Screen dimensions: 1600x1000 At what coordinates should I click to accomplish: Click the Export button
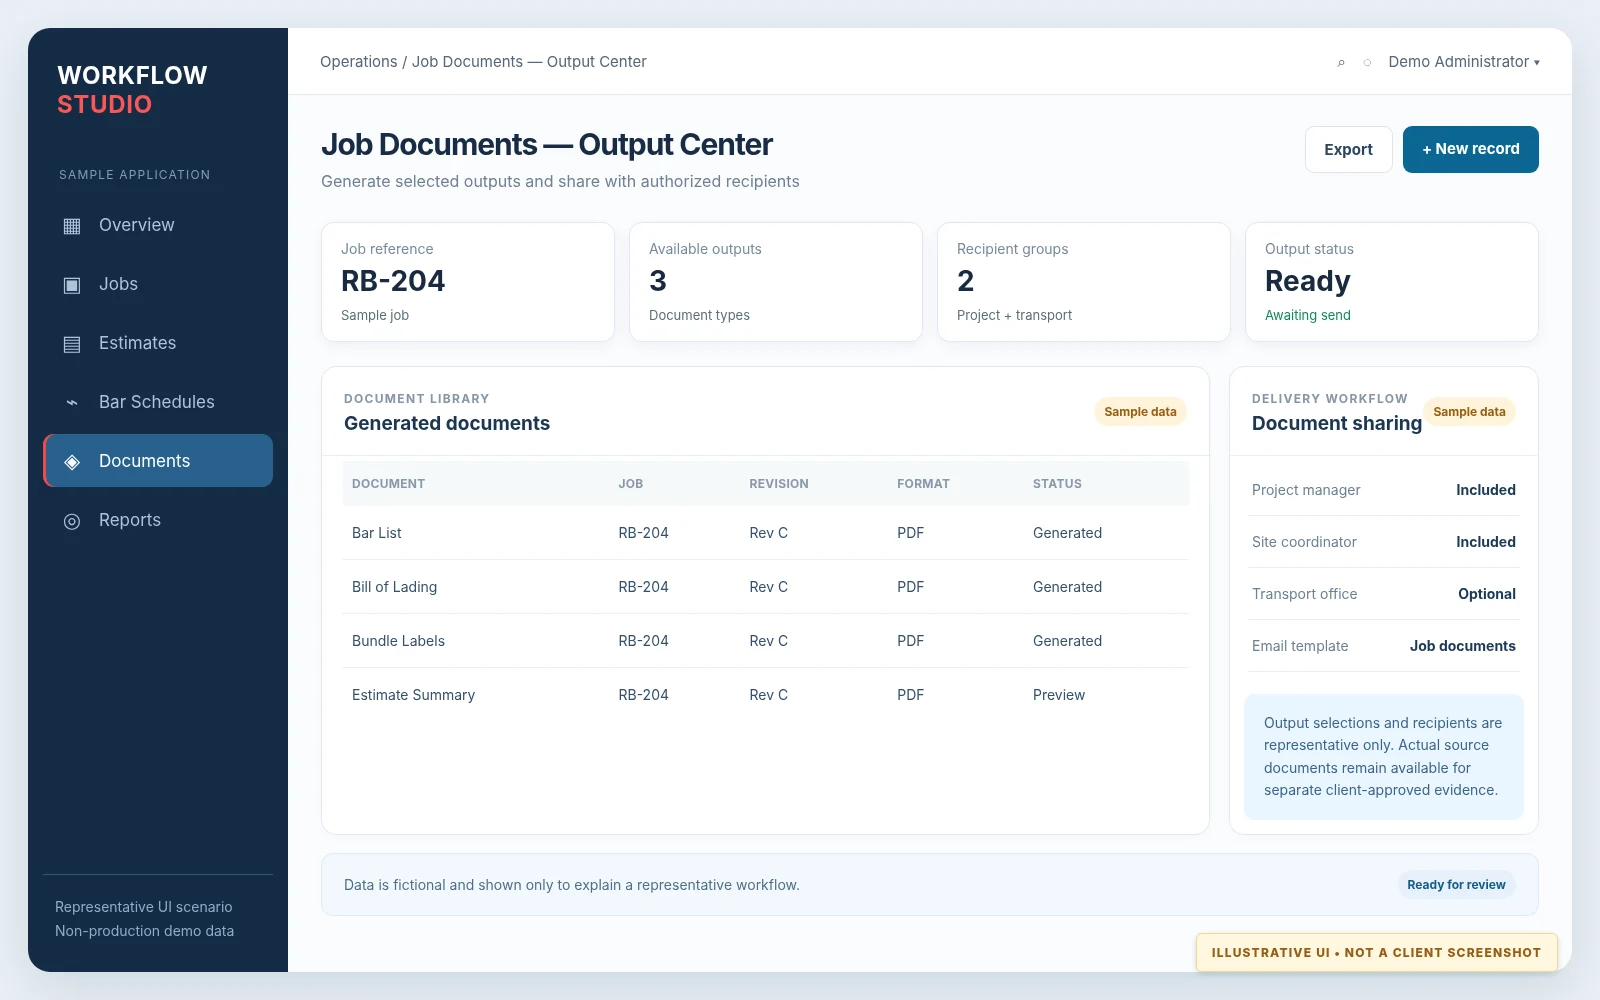coord(1348,149)
